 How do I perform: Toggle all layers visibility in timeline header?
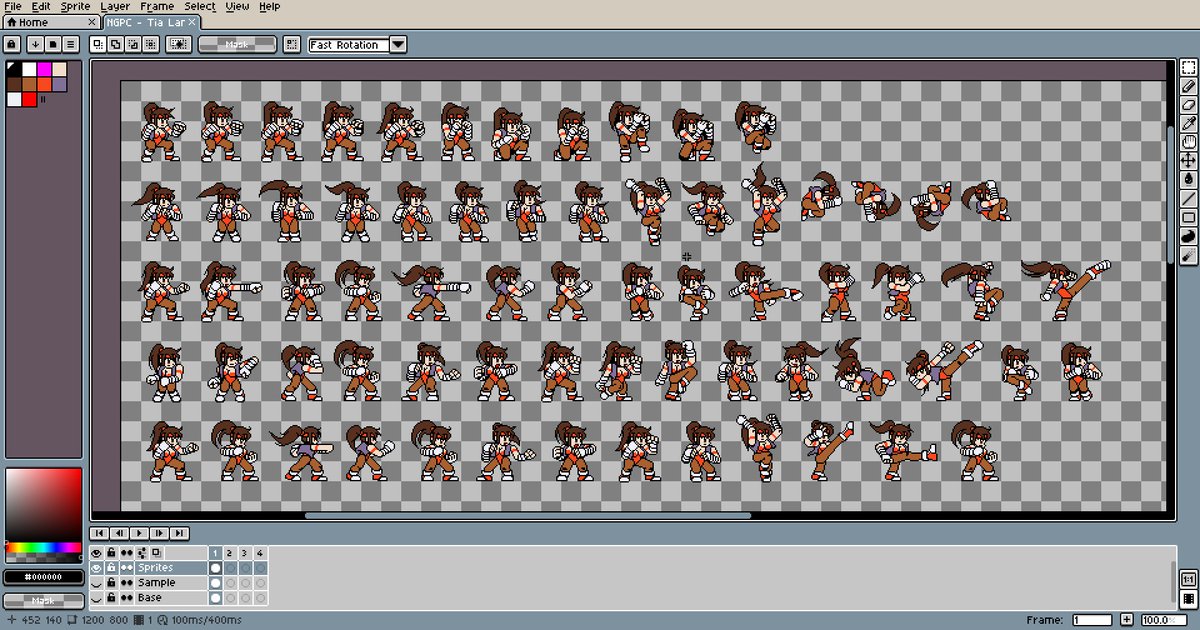click(97, 552)
